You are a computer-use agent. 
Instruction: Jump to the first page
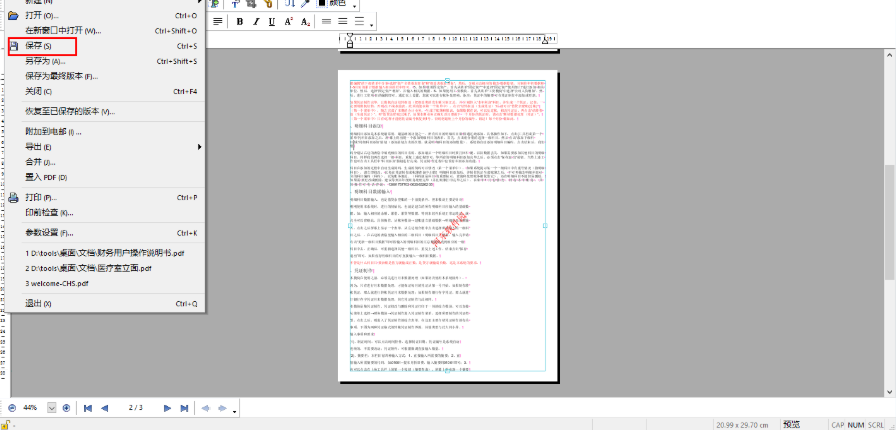coord(88,408)
